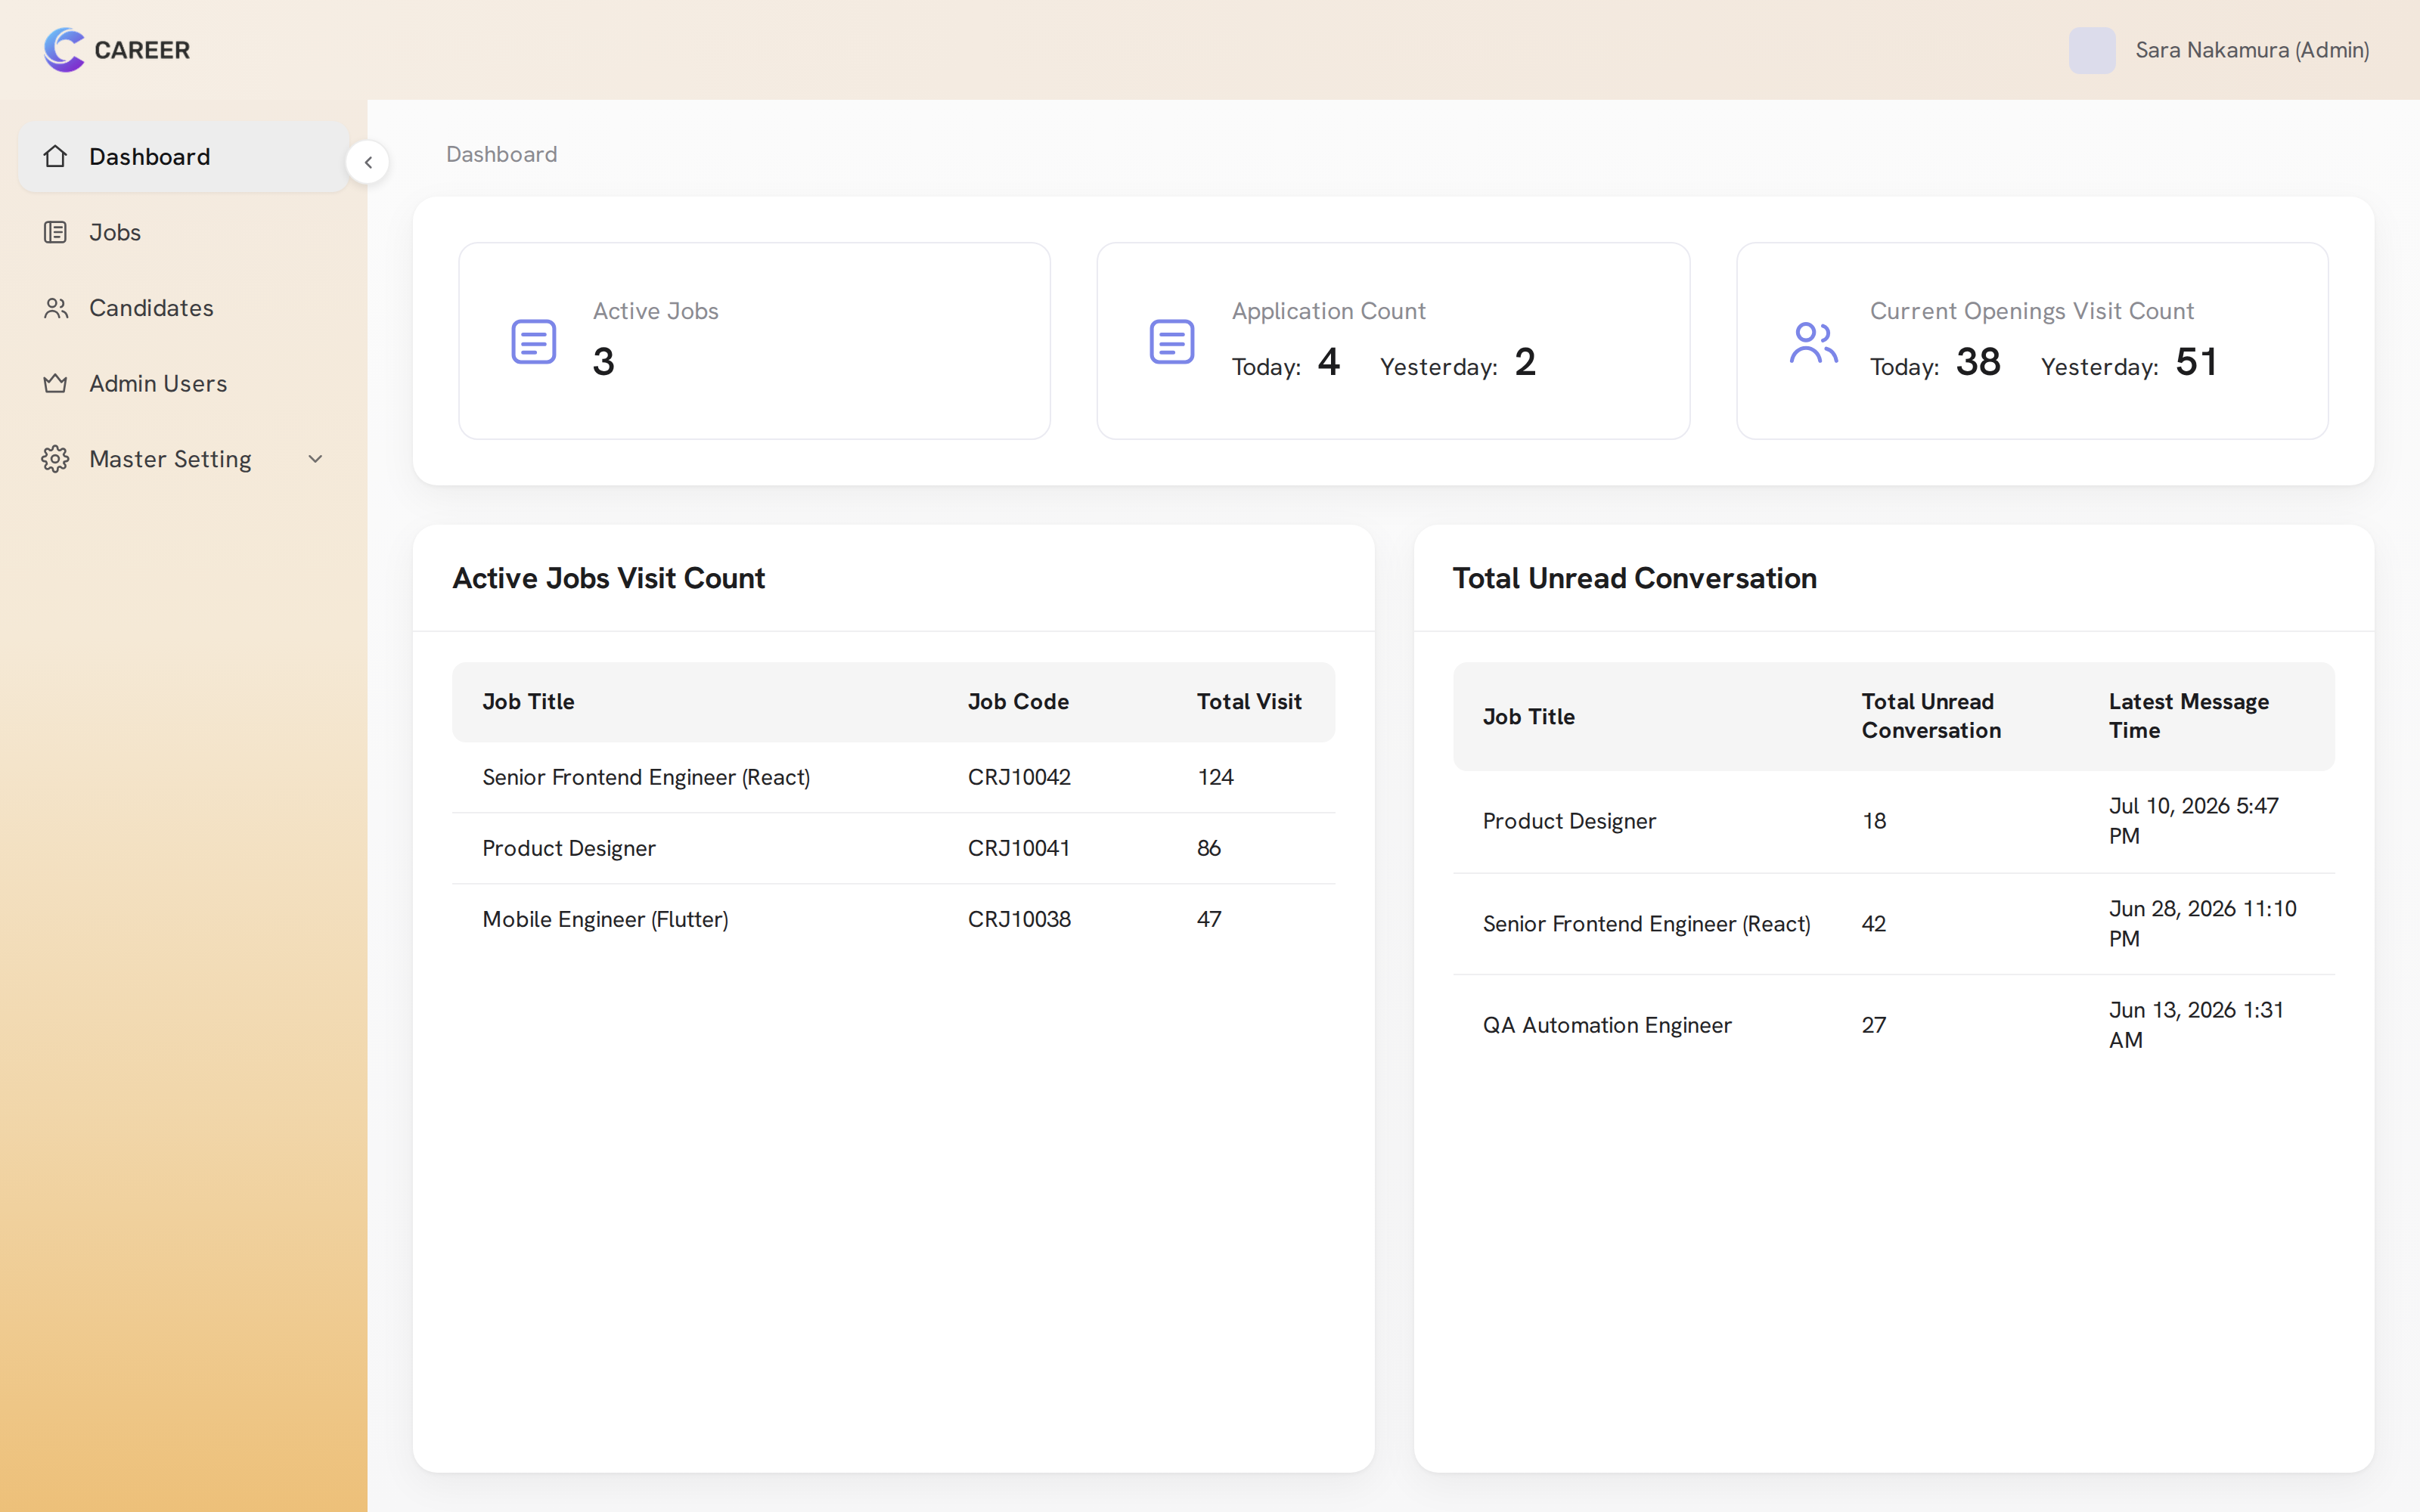Click the Candidates people icon in sidebar

(x=55, y=308)
